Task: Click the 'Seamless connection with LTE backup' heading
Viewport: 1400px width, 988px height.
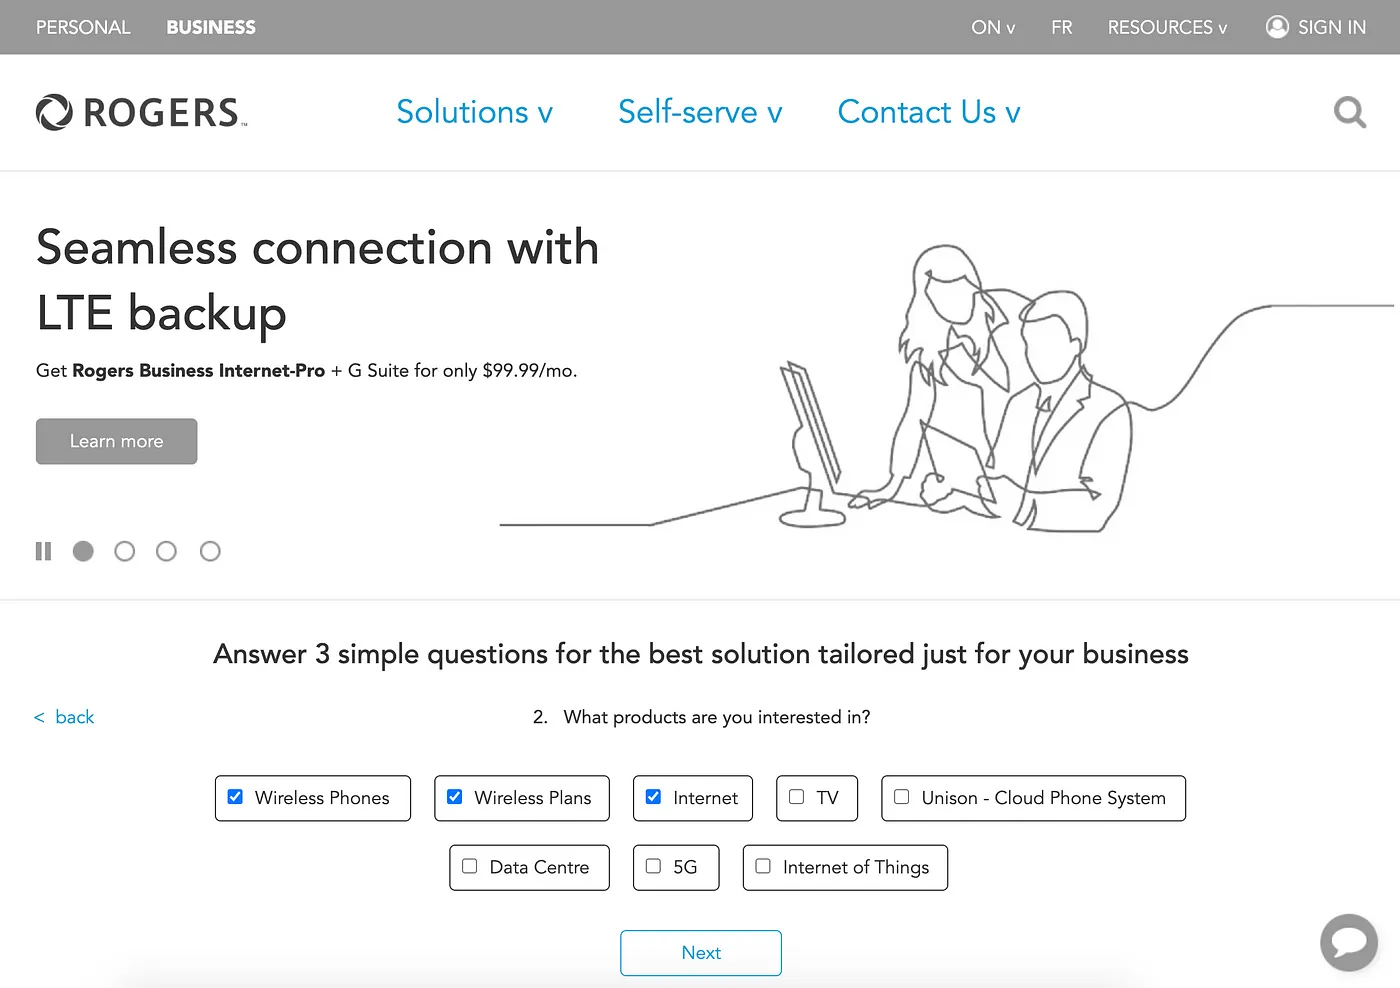Action: click(317, 280)
